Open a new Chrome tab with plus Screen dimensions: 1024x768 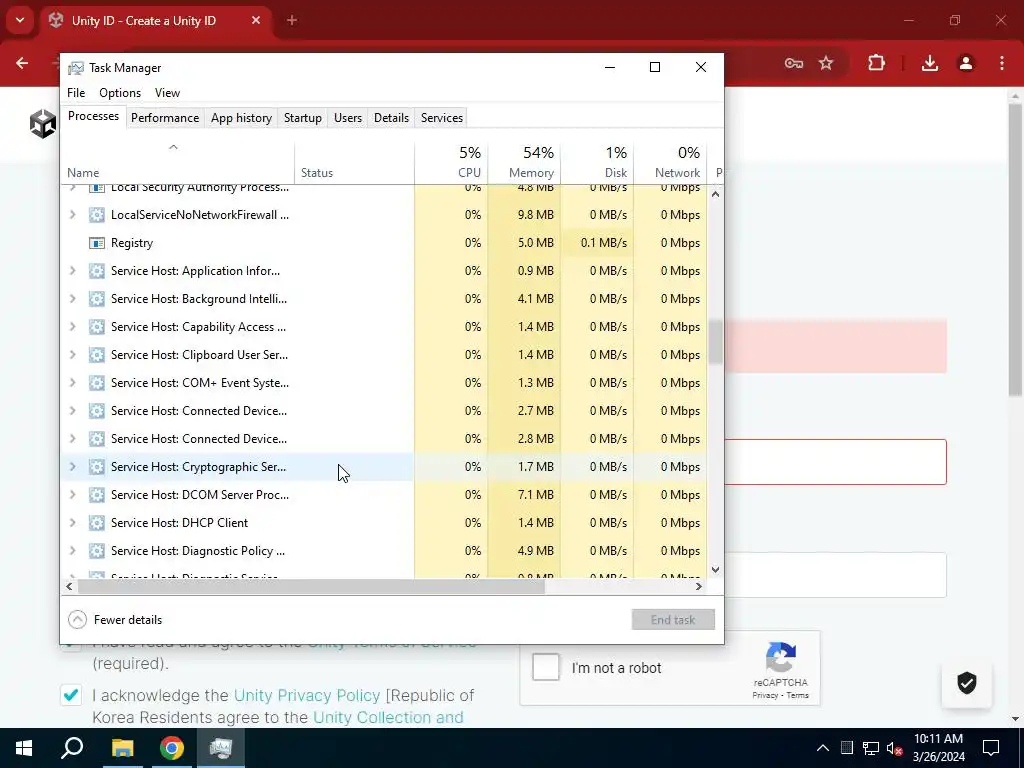[292, 20]
